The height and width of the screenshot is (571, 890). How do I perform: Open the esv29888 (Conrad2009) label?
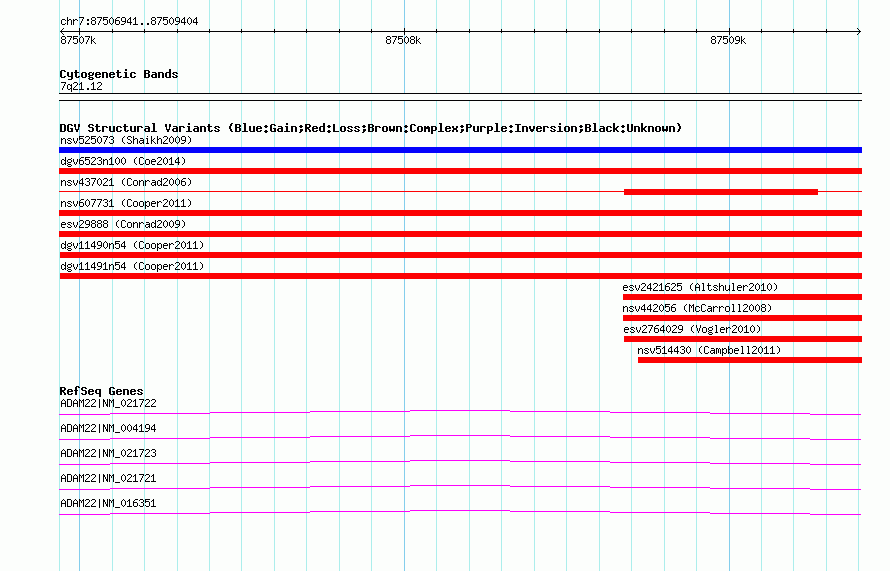[123, 224]
